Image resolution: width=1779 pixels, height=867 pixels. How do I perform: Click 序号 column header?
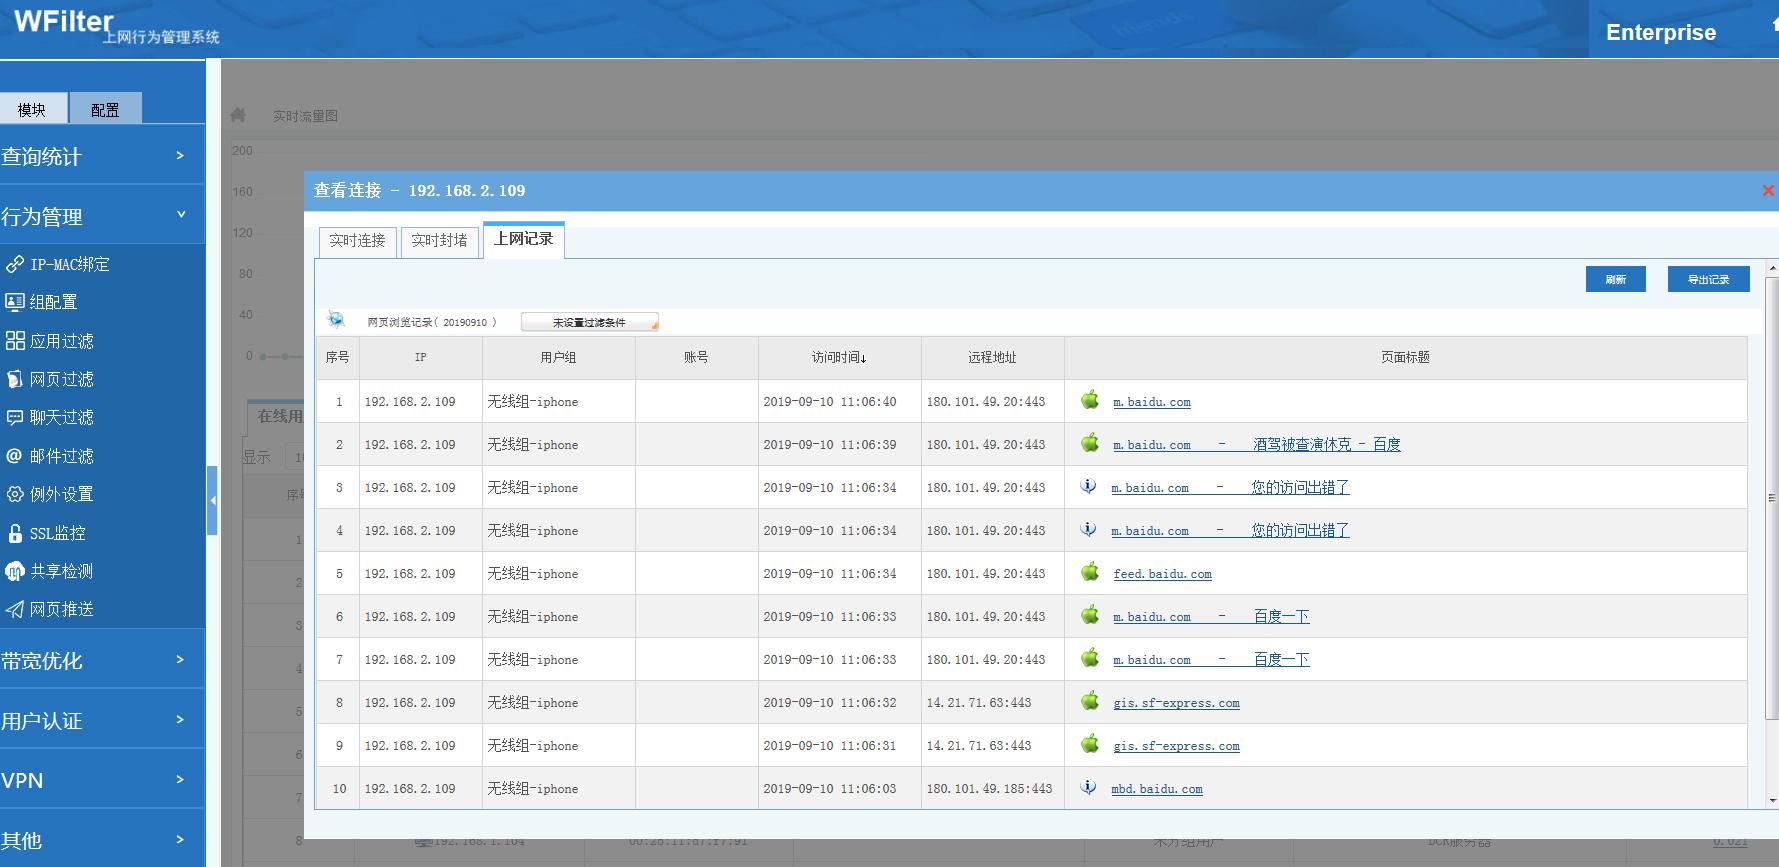pos(338,357)
